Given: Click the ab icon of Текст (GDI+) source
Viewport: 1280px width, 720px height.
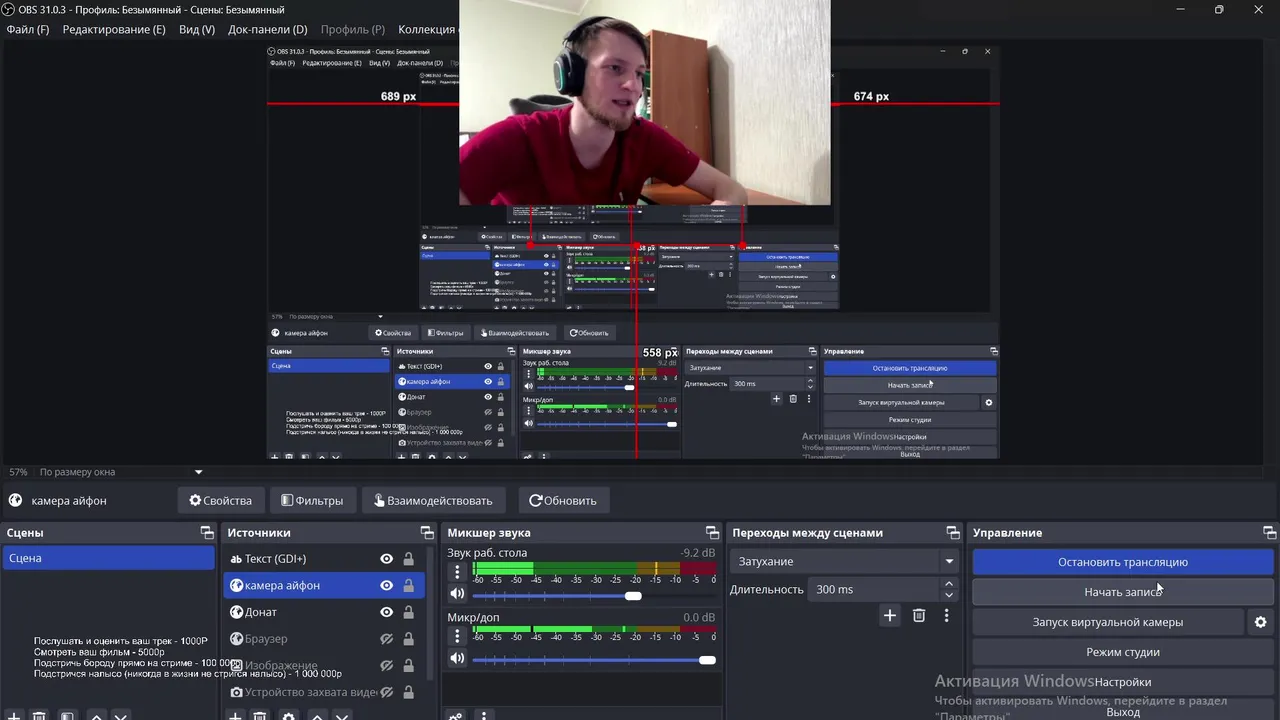Looking at the screenshot, I should click(236, 559).
